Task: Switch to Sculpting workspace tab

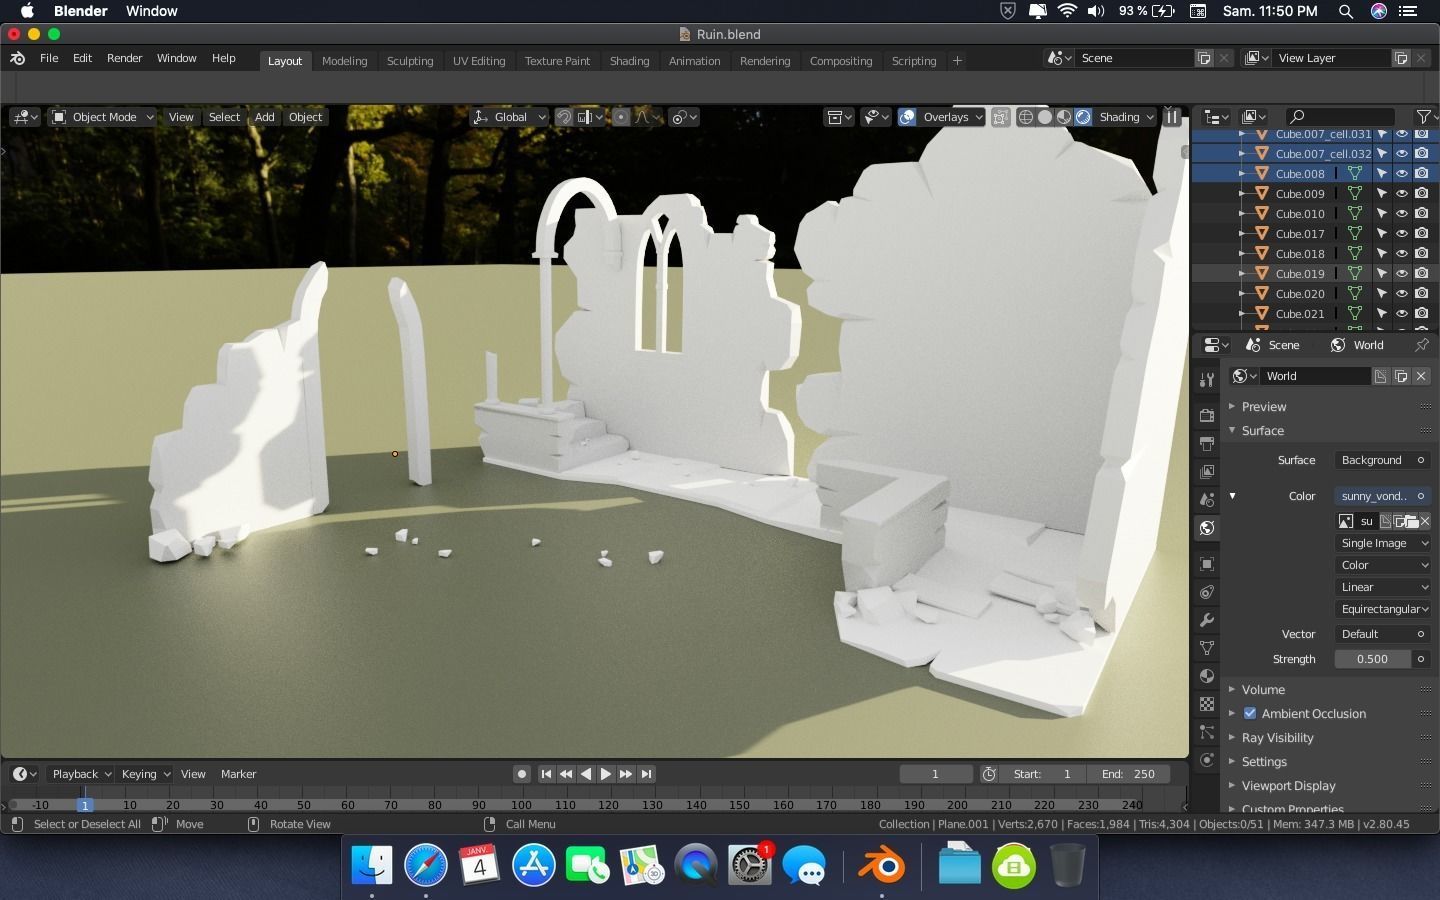Action: 410,61
